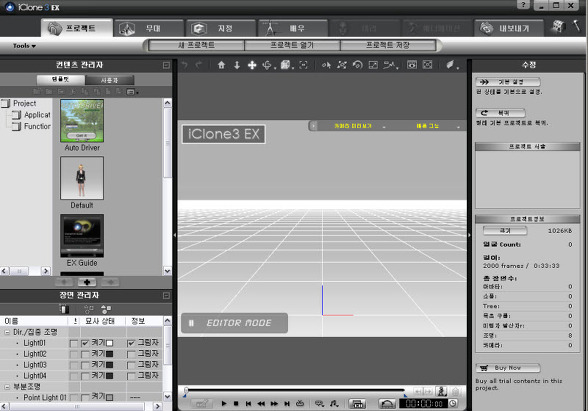
Task: Click the Light01 white color swatch
Action: click(x=110, y=343)
